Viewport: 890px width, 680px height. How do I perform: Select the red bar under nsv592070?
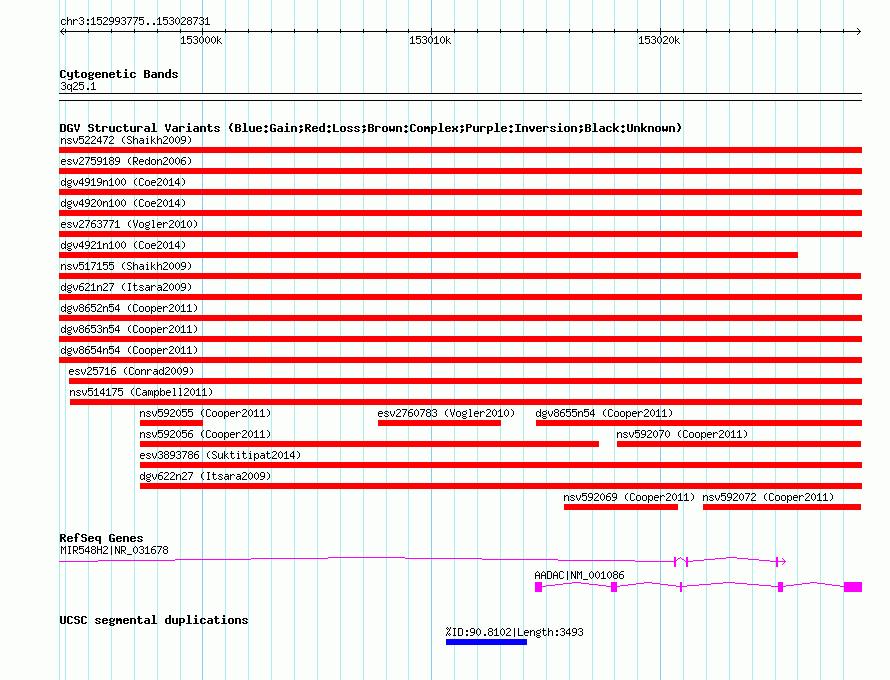[x=739, y=444]
